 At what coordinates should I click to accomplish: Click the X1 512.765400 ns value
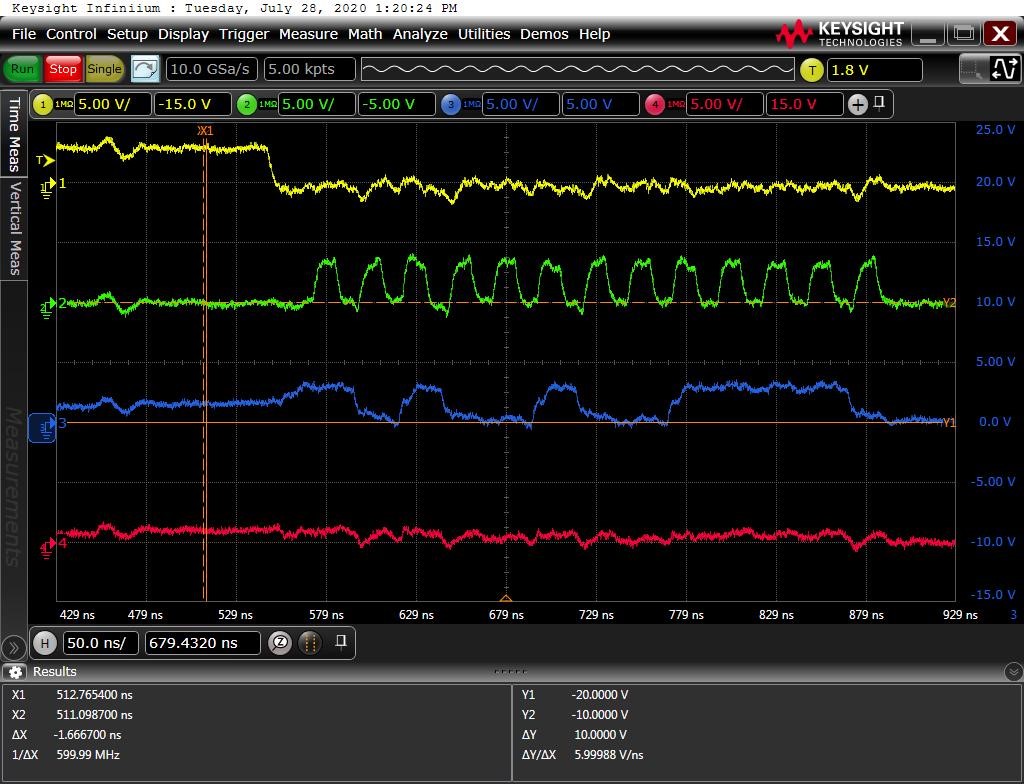pyautogui.click(x=95, y=694)
